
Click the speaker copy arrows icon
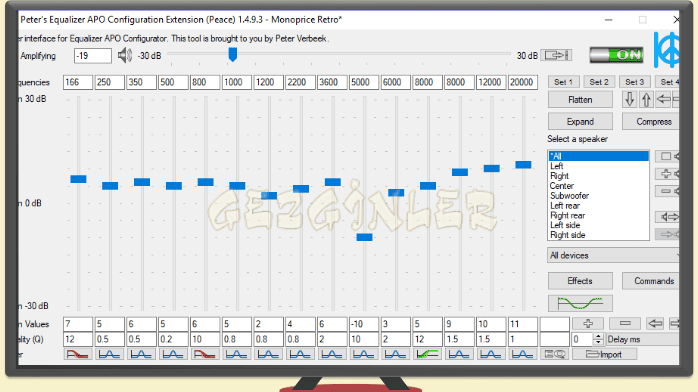coord(668,217)
